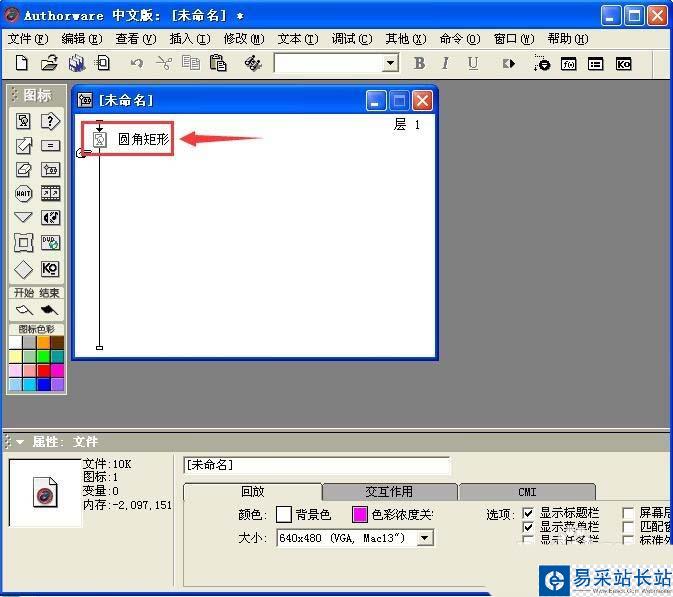Collapse the 属性: 文件 properties panel

(x=20, y=442)
